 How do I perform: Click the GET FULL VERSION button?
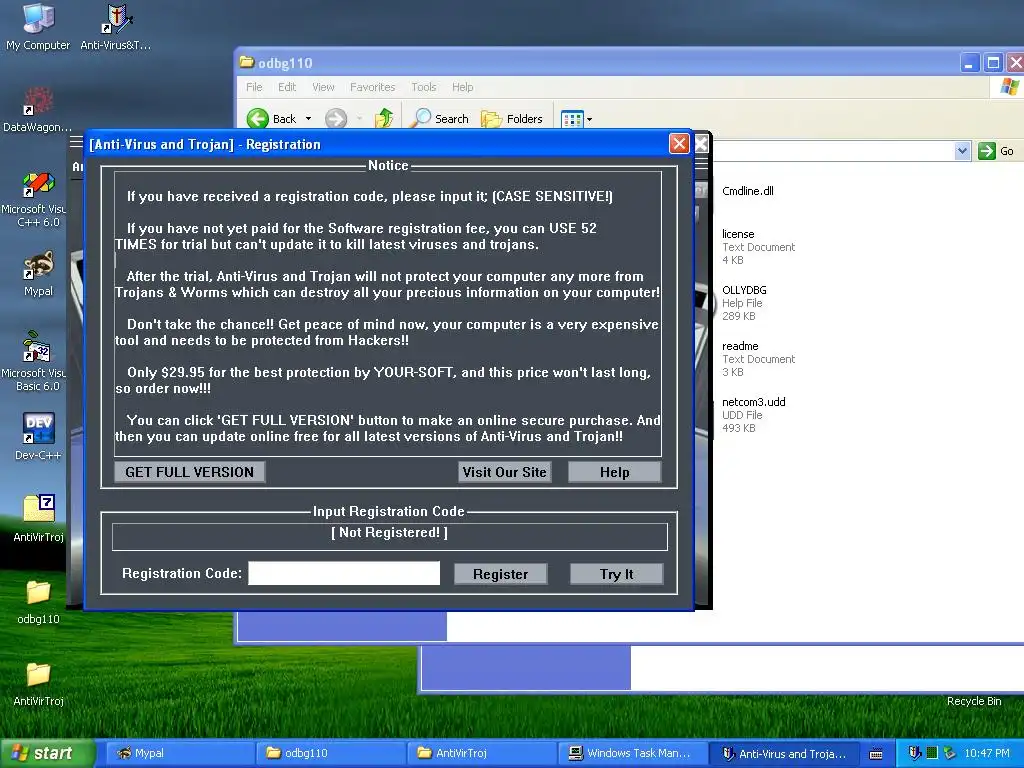[x=189, y=472]
